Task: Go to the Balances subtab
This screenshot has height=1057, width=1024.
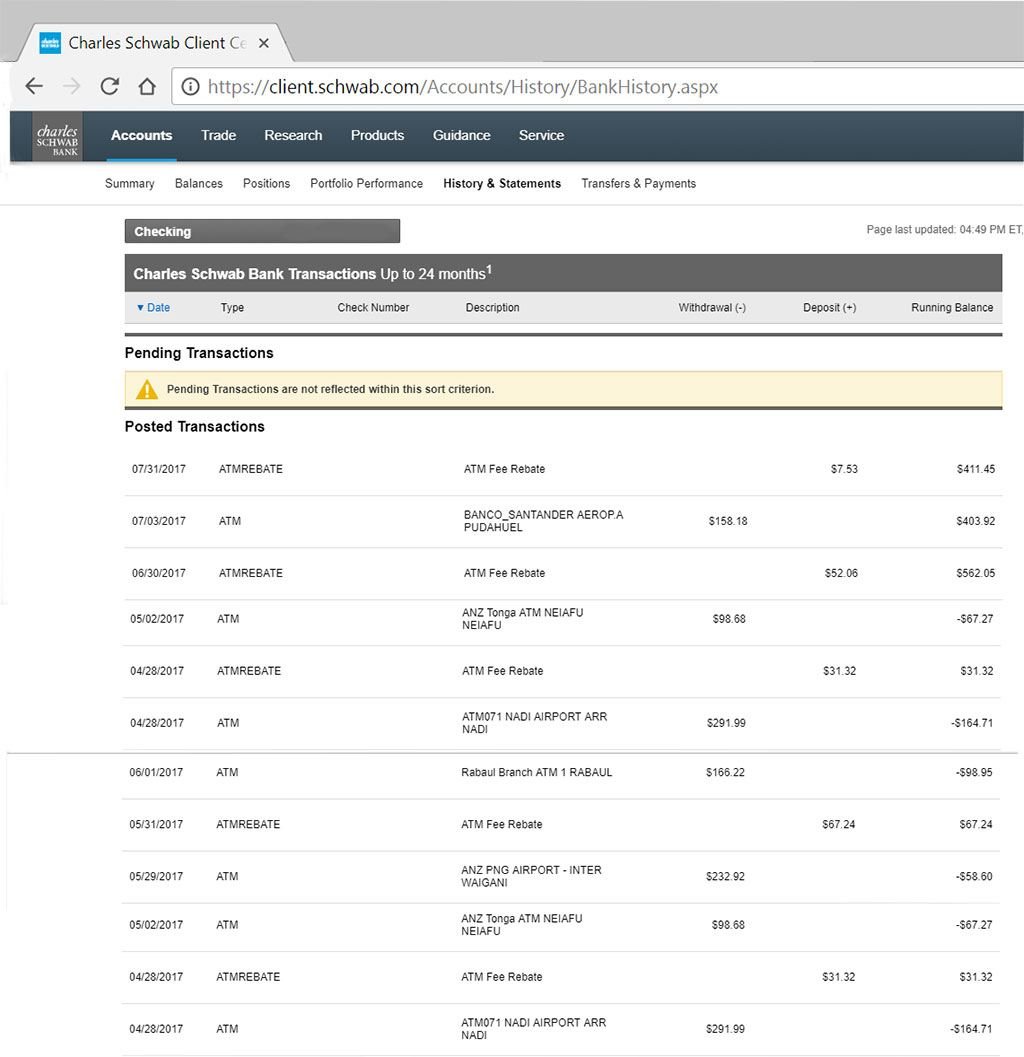Action: (x=199, y=183)
